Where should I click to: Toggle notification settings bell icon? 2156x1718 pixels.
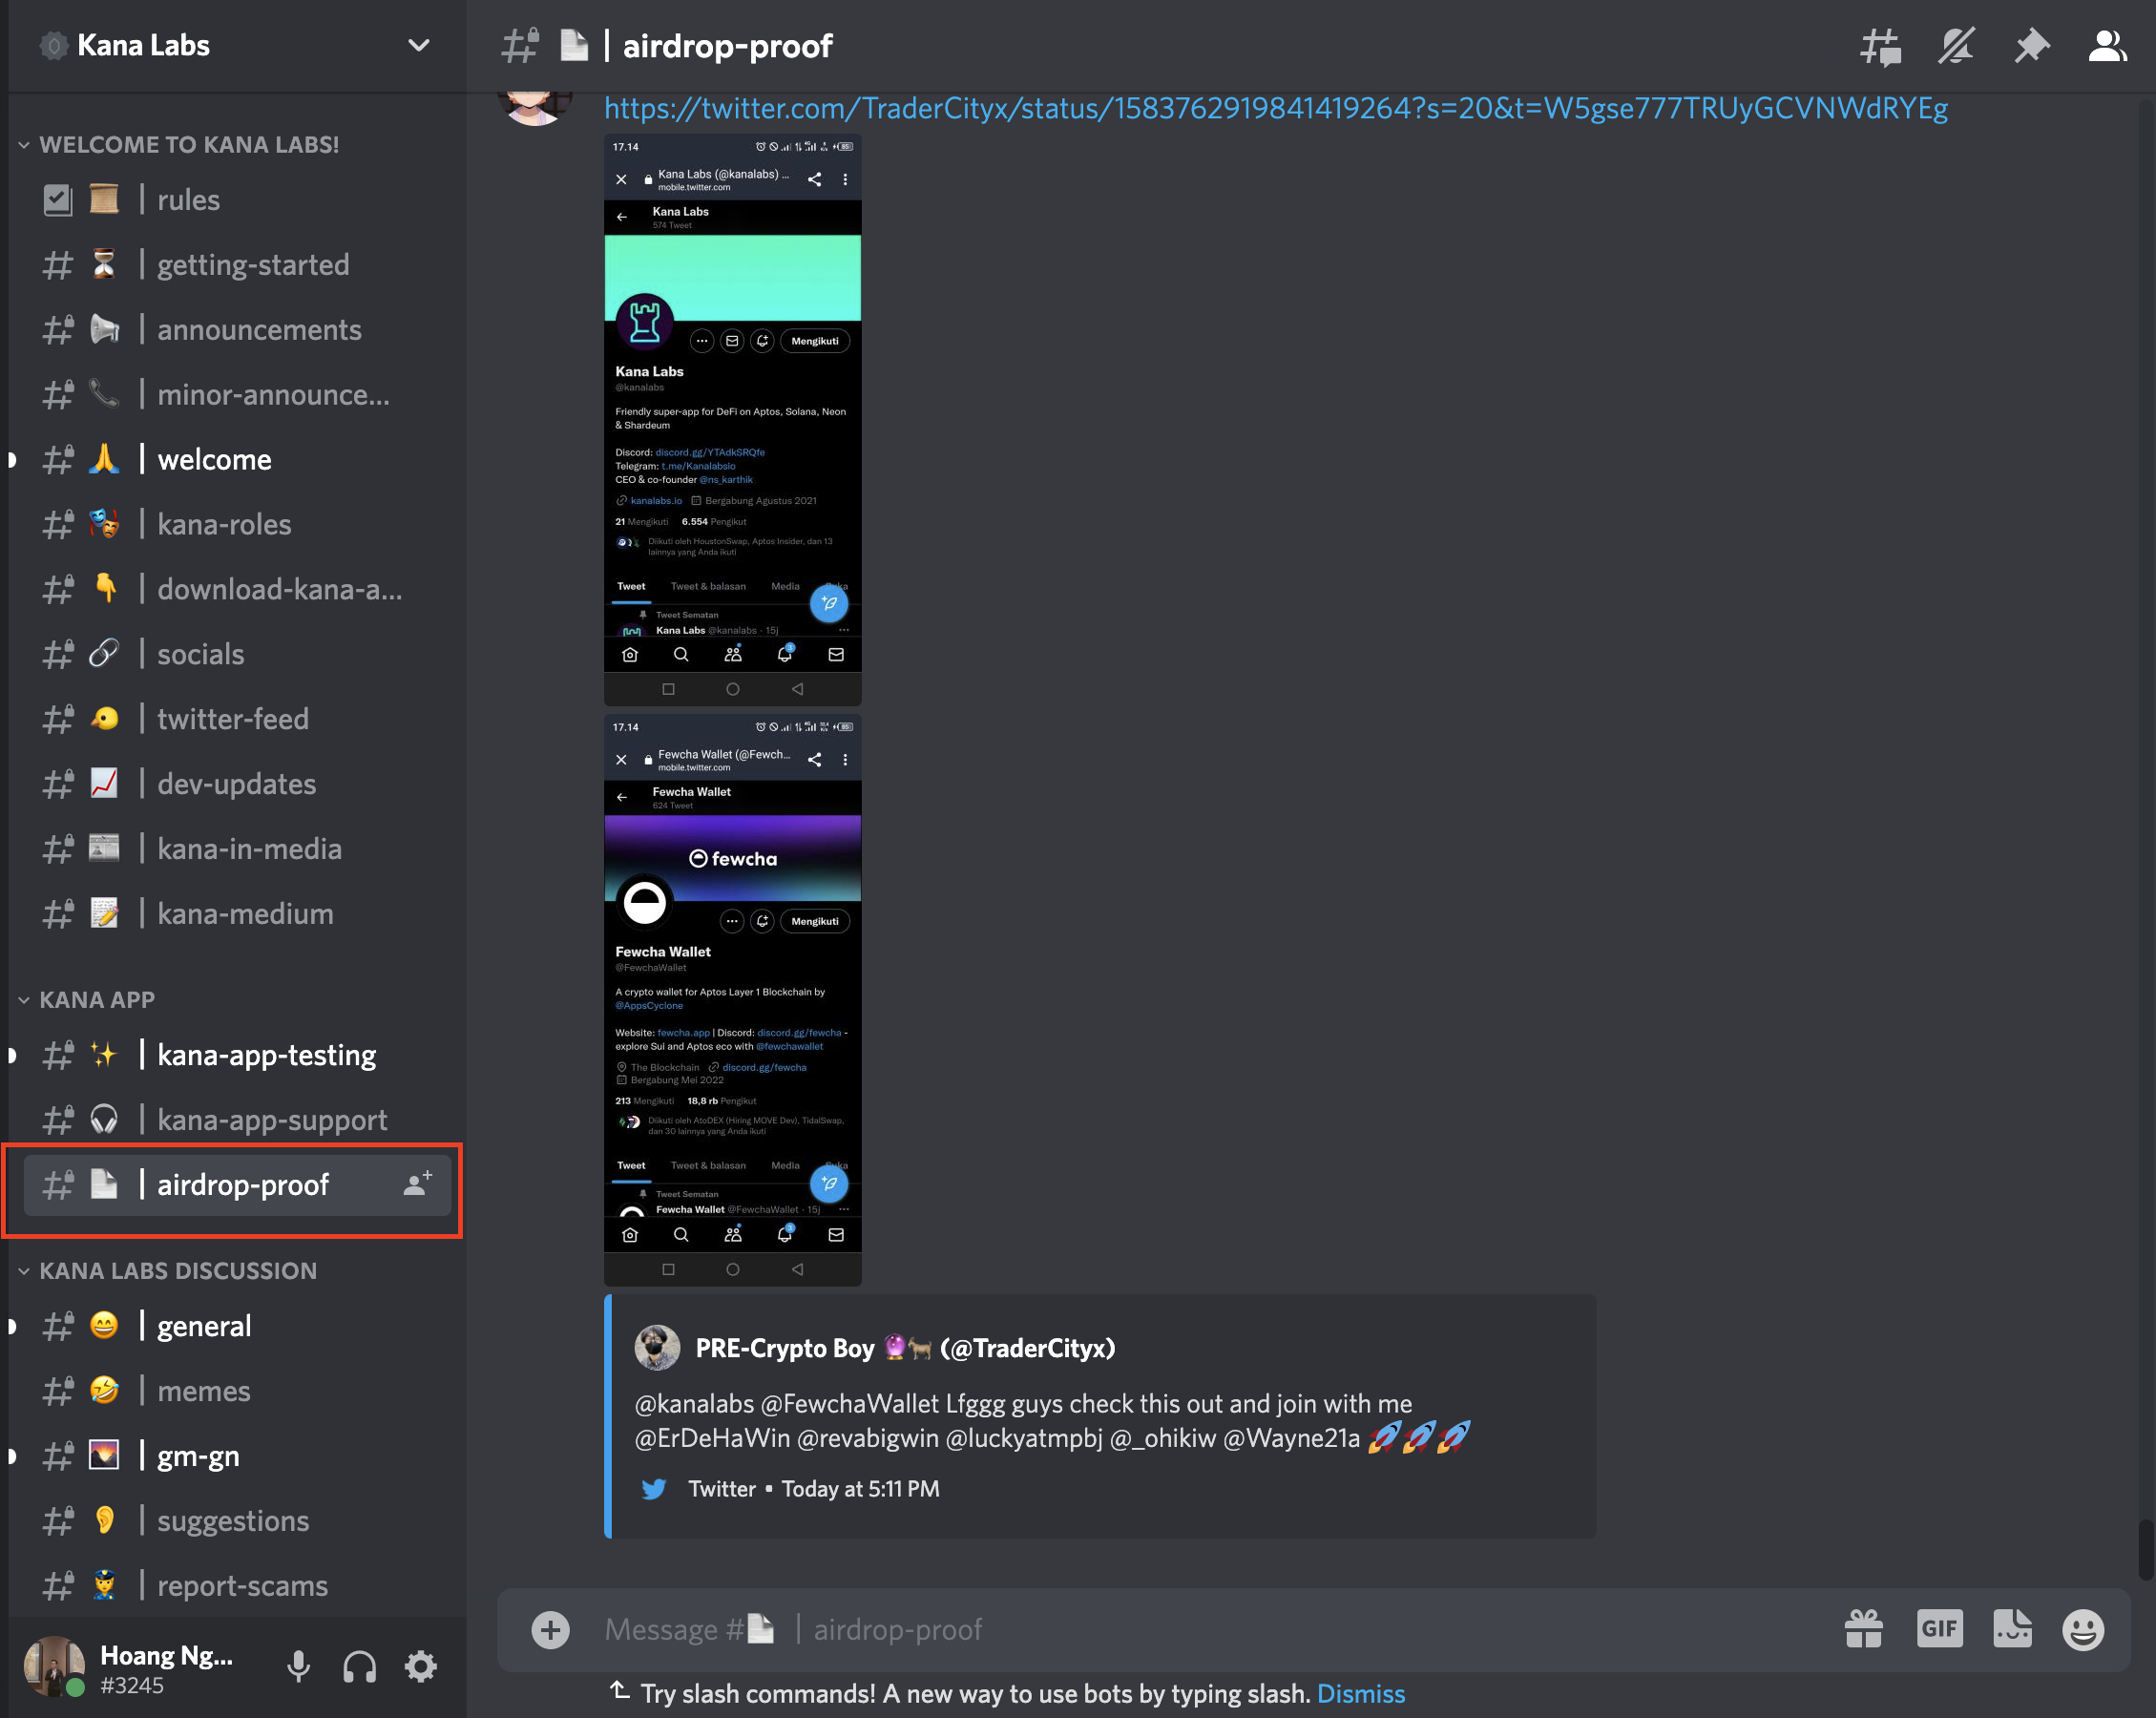point(1956,46)
